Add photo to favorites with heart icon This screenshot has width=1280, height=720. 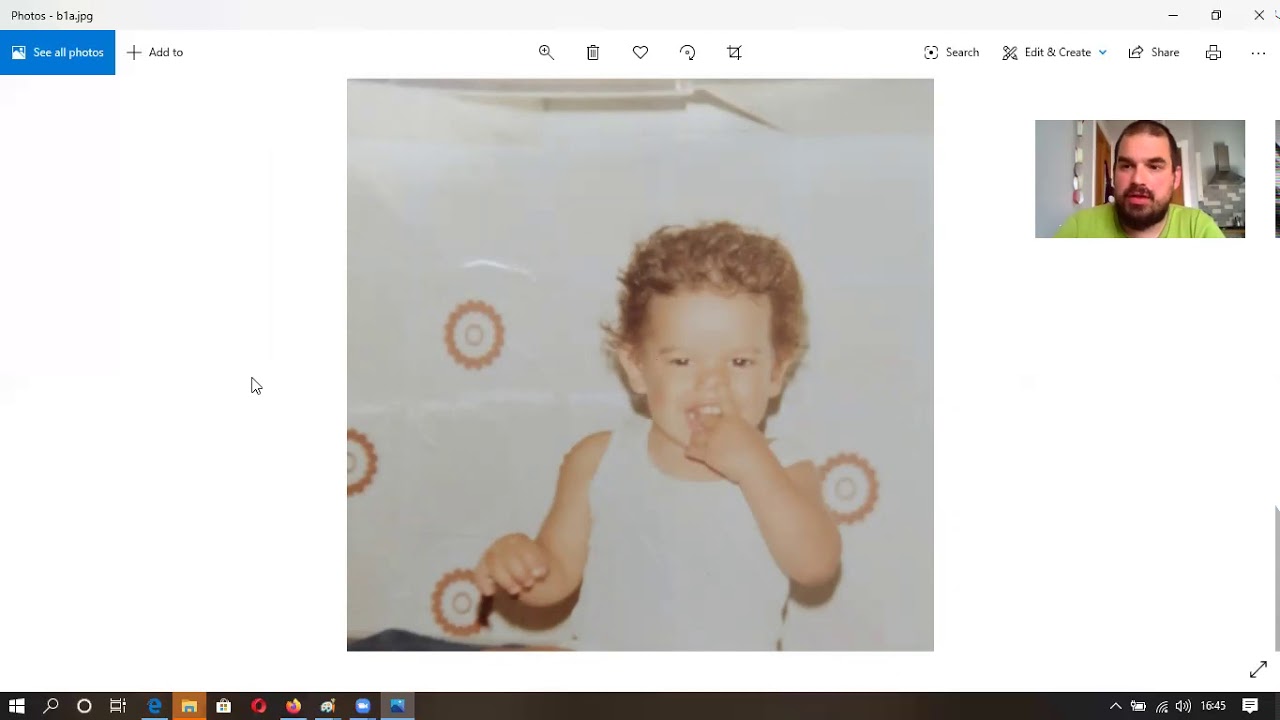point(640,52)
